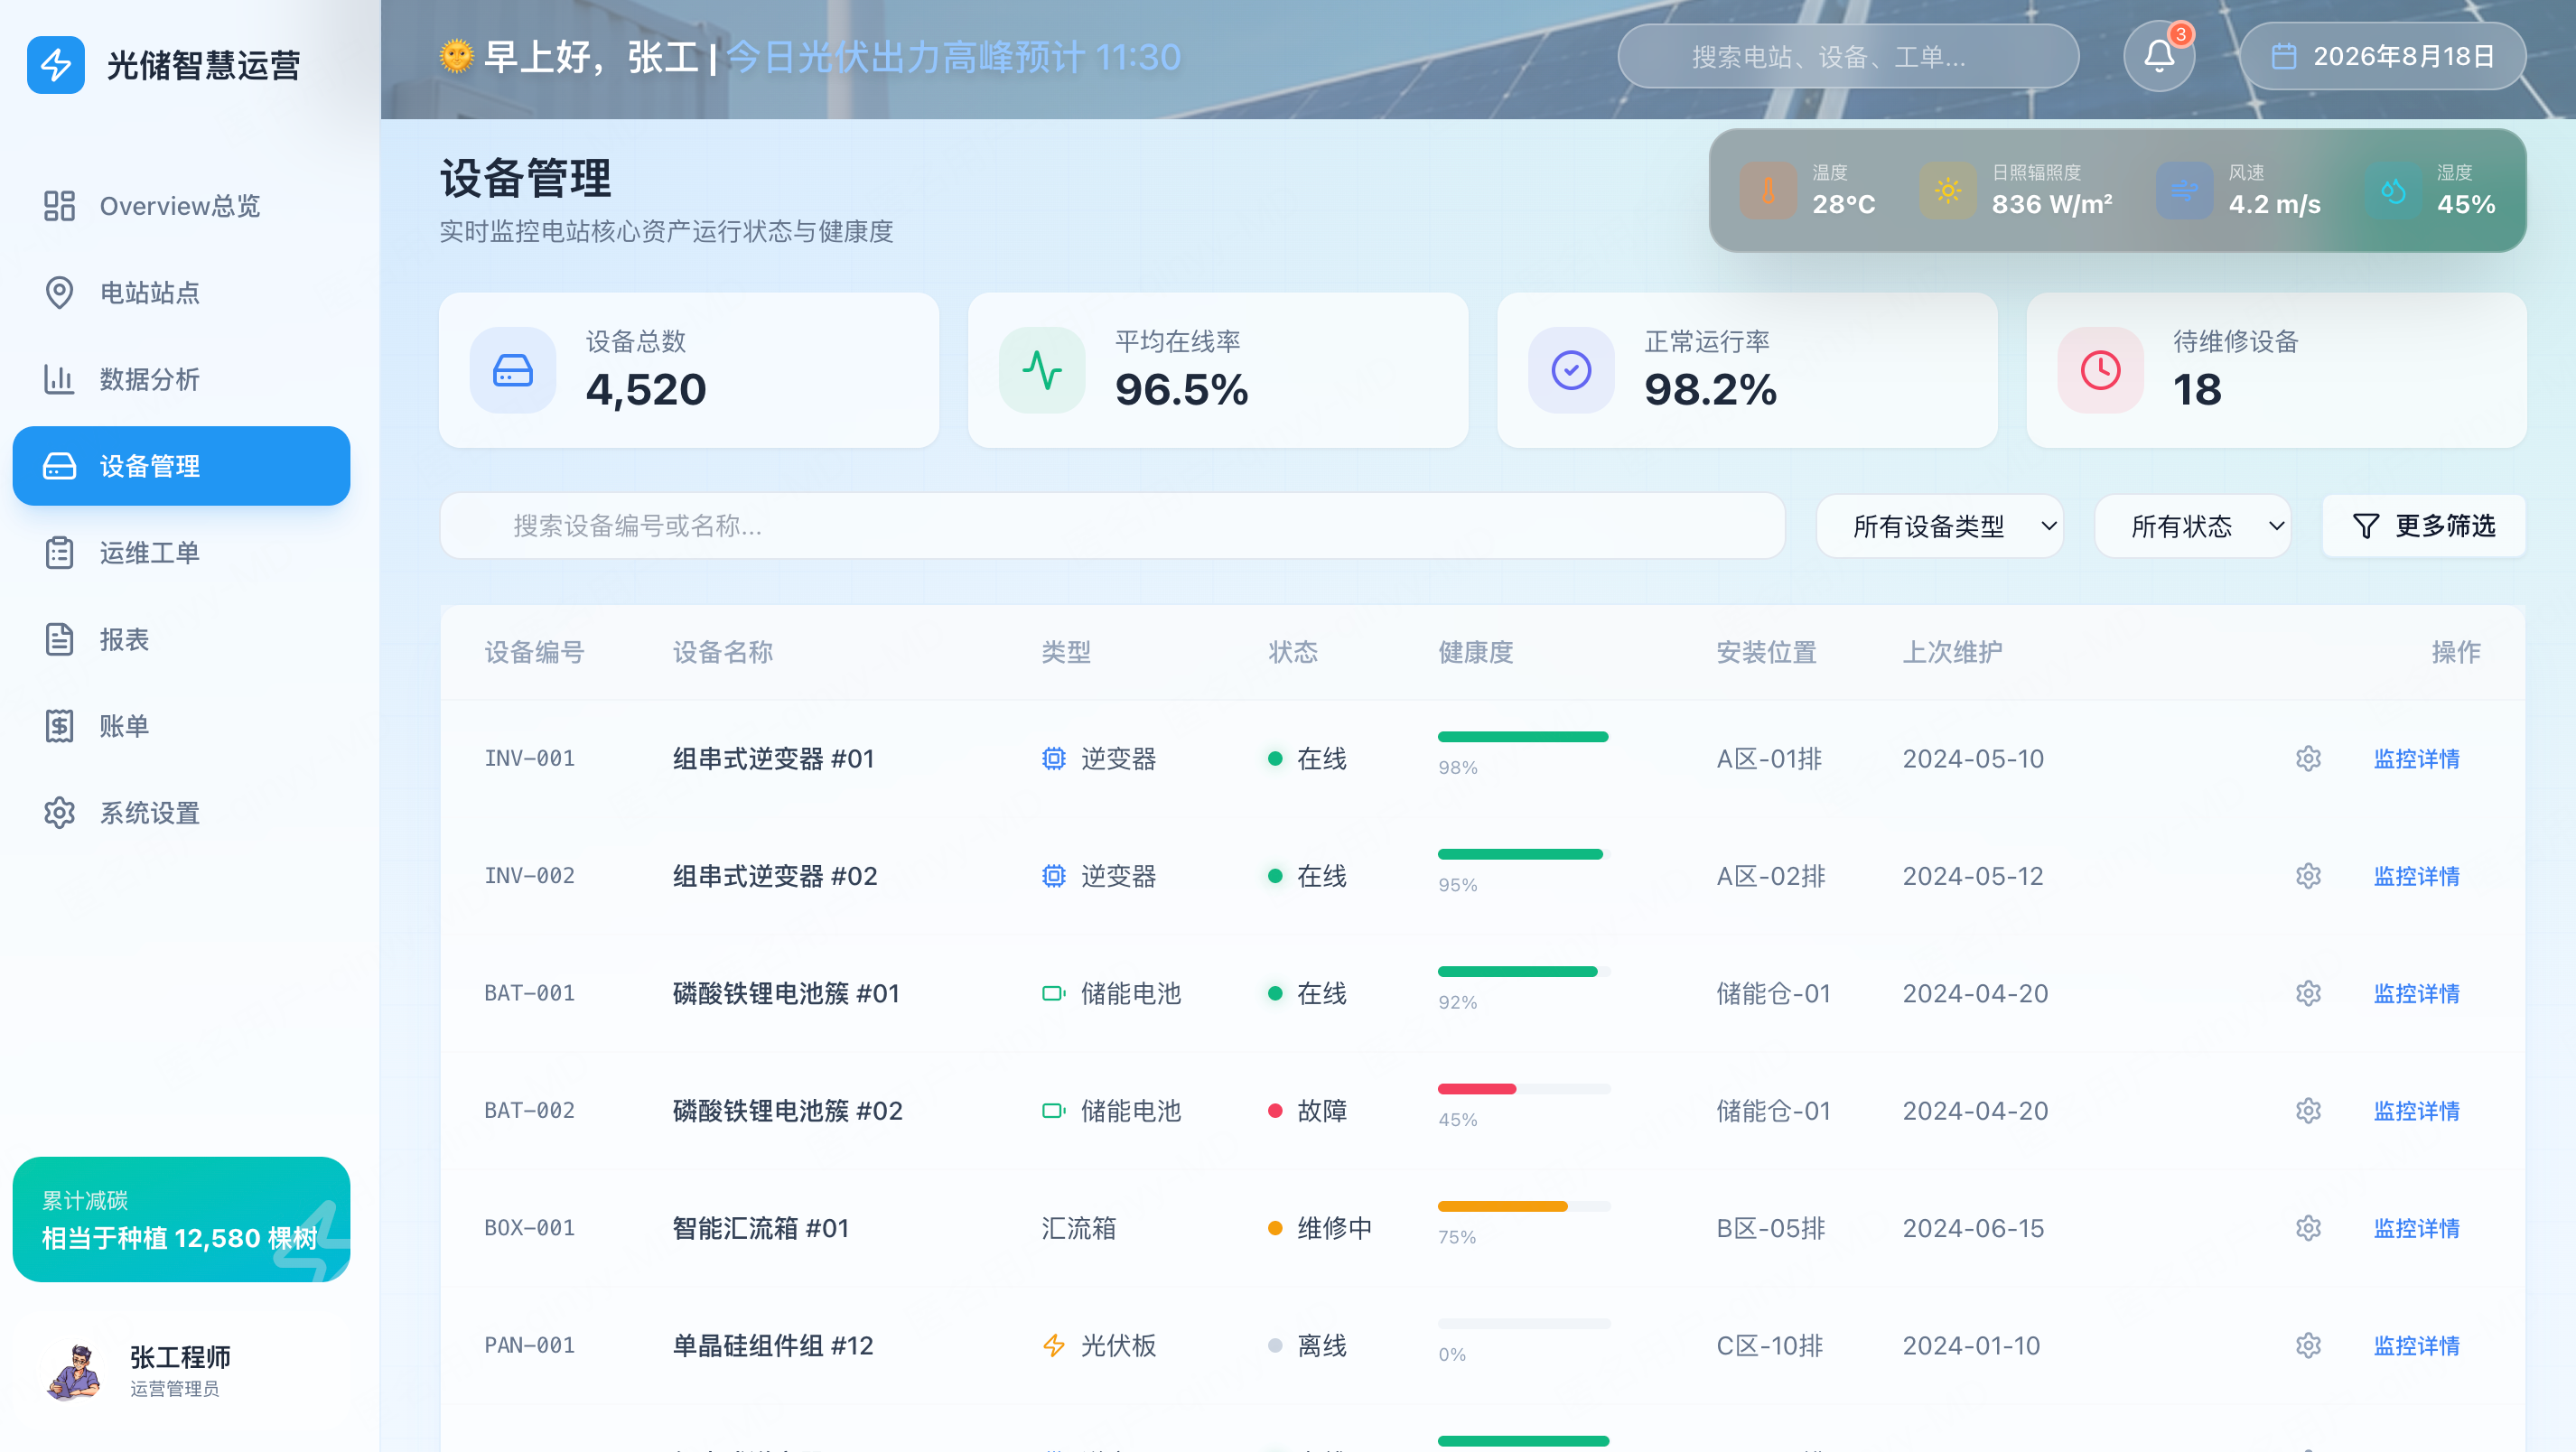Click the battery icon in BAT-001 row
This screenshot has width=2576, height=1452.
(1054, 993)
